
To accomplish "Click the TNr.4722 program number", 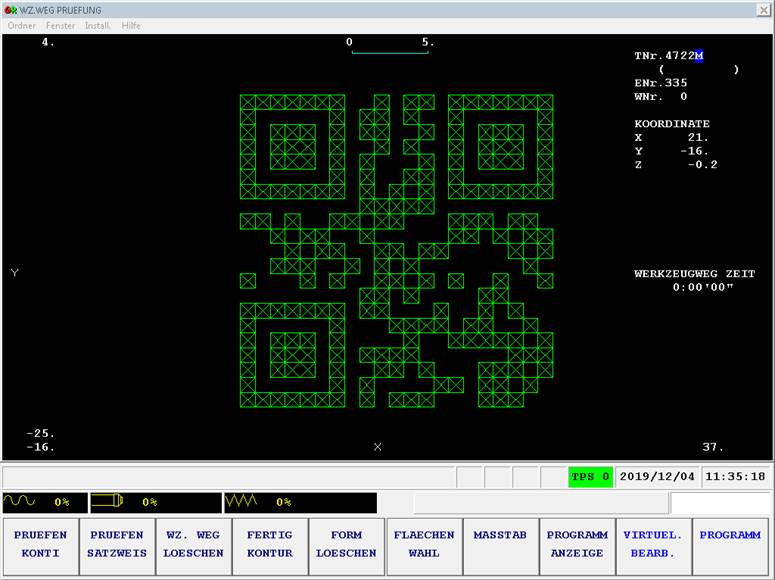I will coord(664,56).
